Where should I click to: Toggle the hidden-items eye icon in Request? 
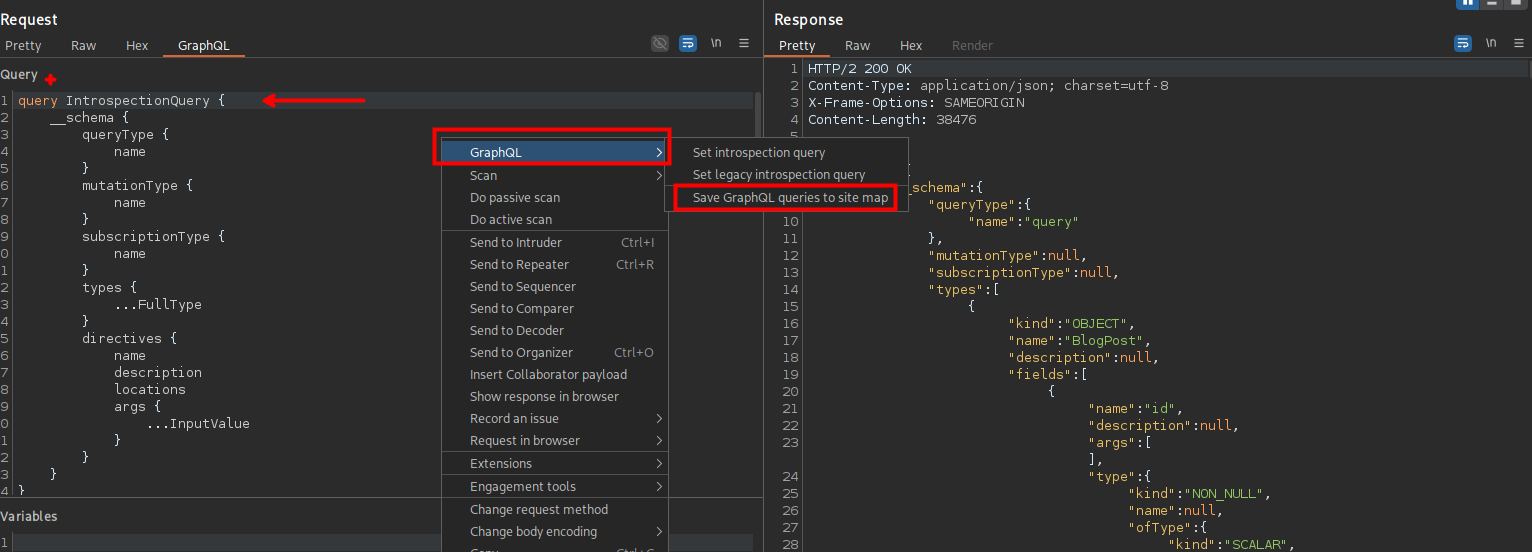[659, 43]
